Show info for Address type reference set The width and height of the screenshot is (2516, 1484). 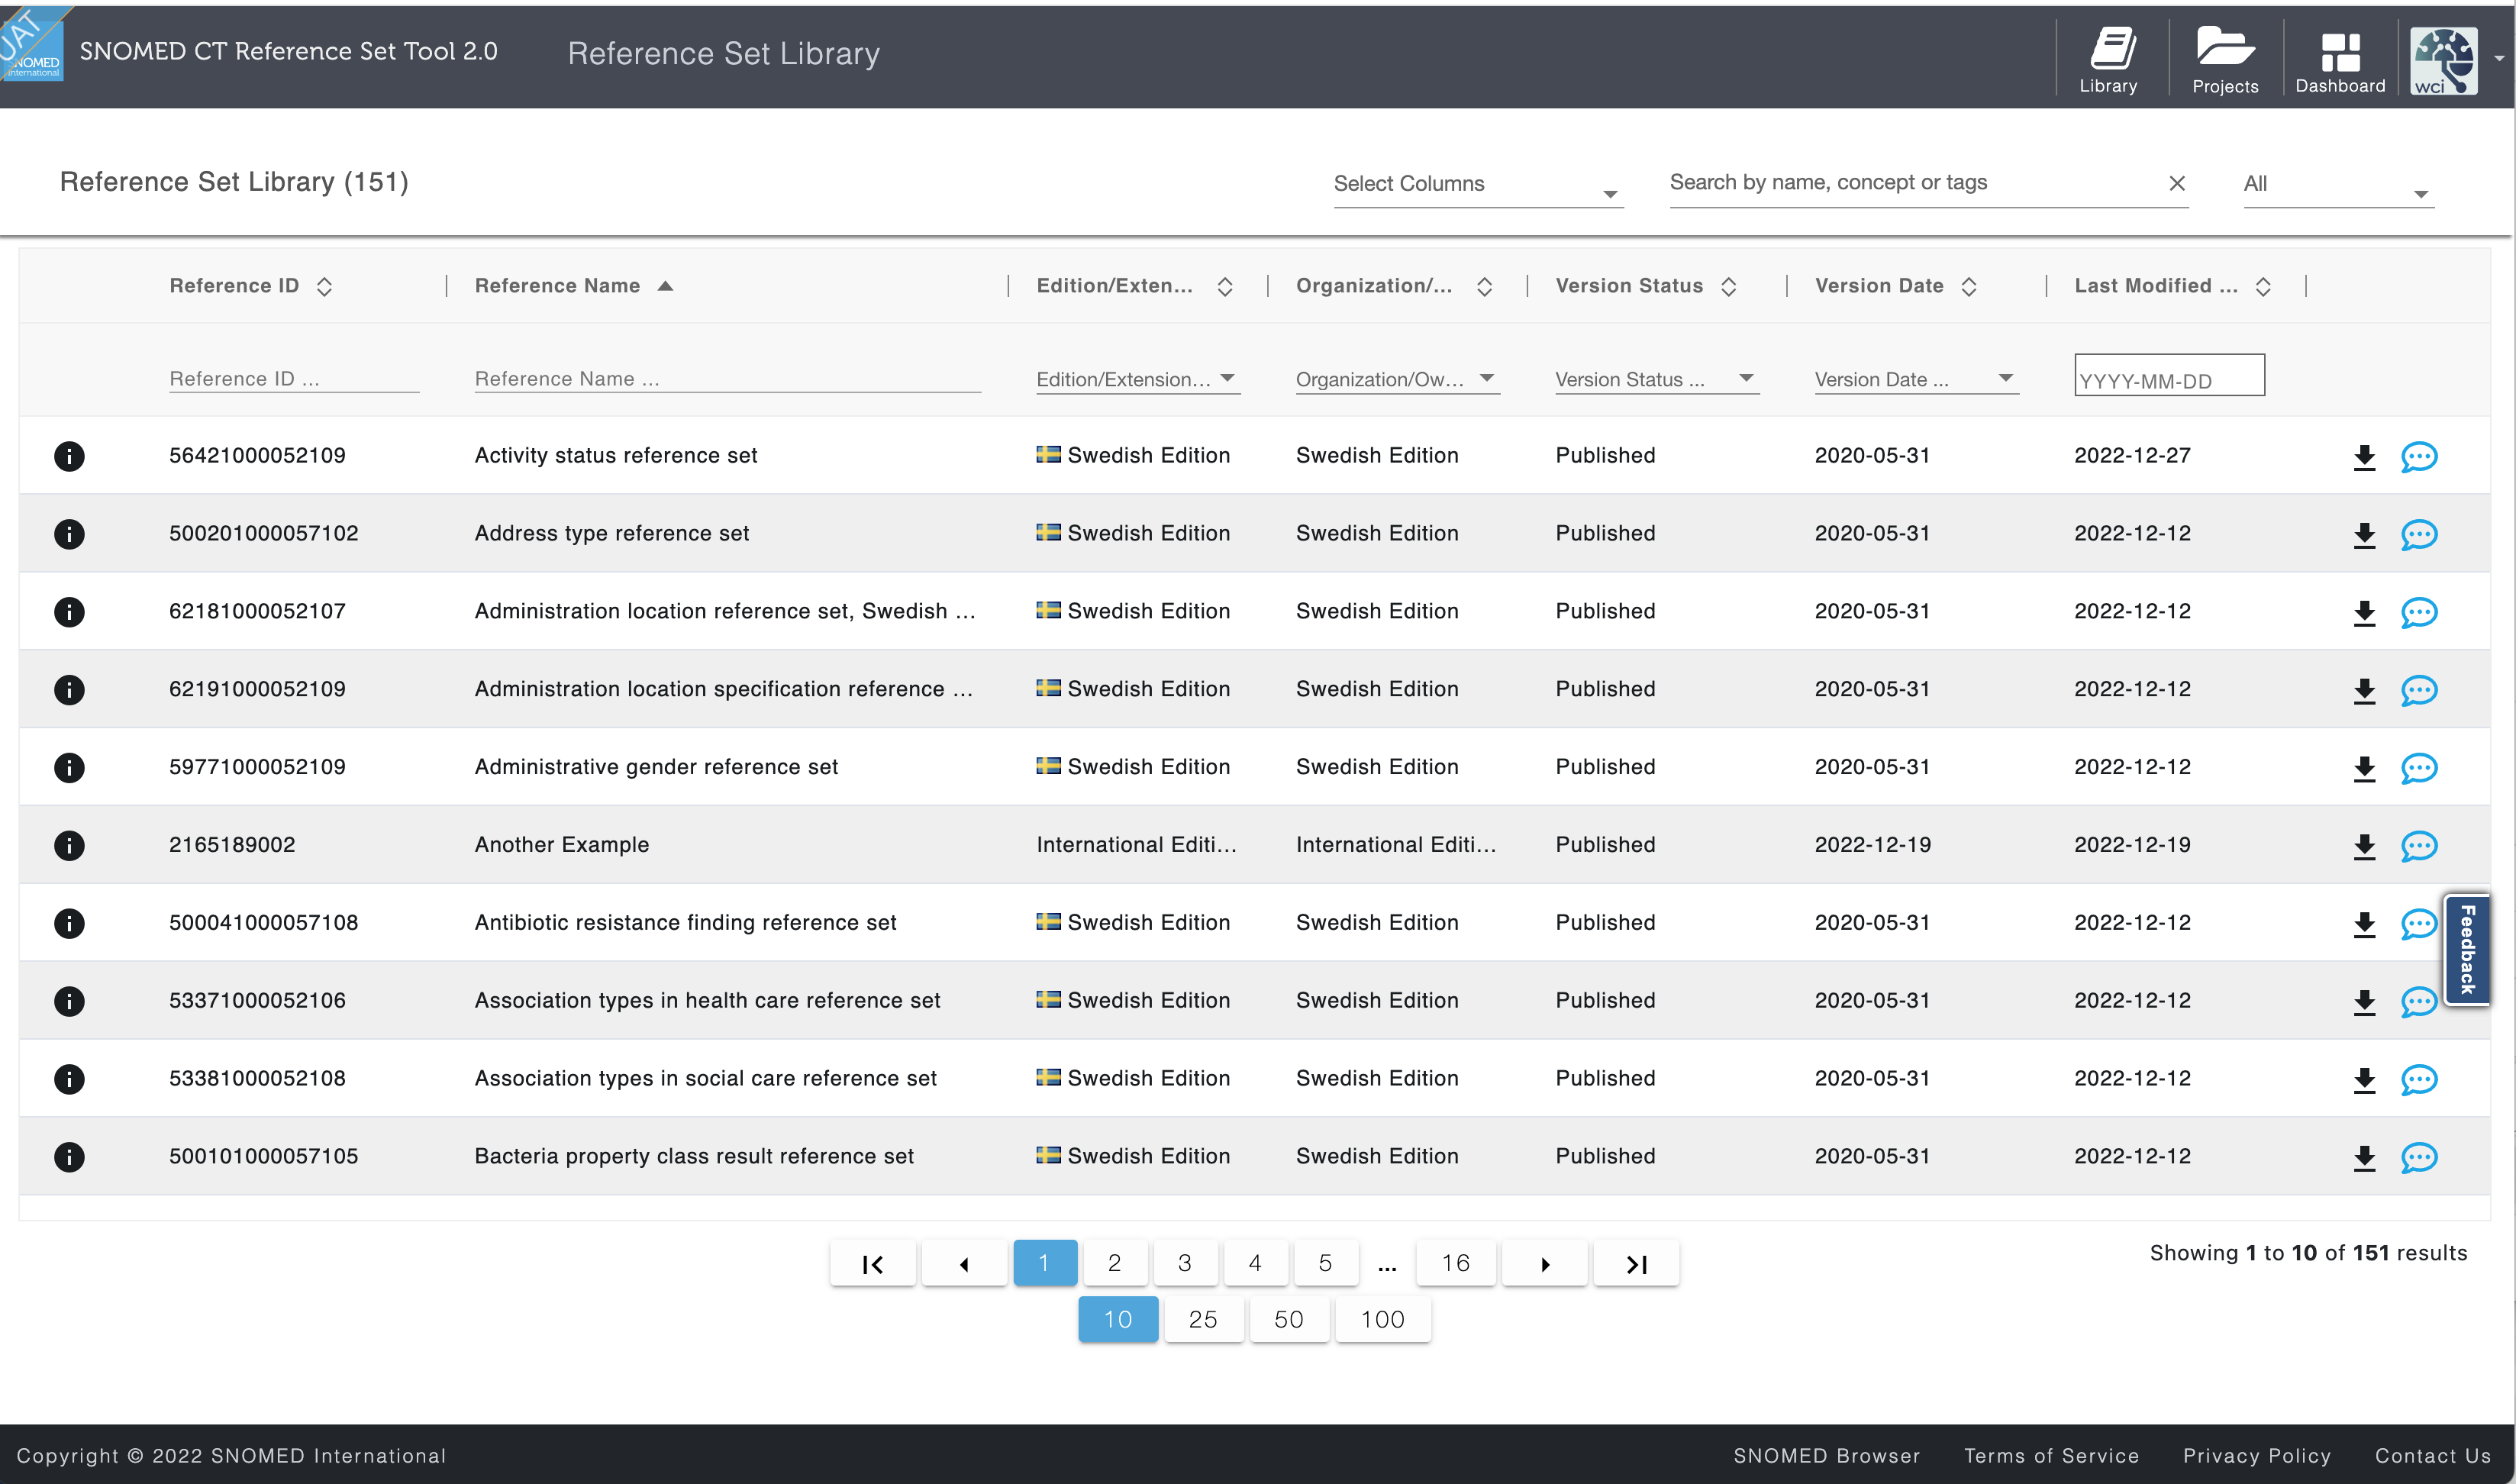(69, 534)
